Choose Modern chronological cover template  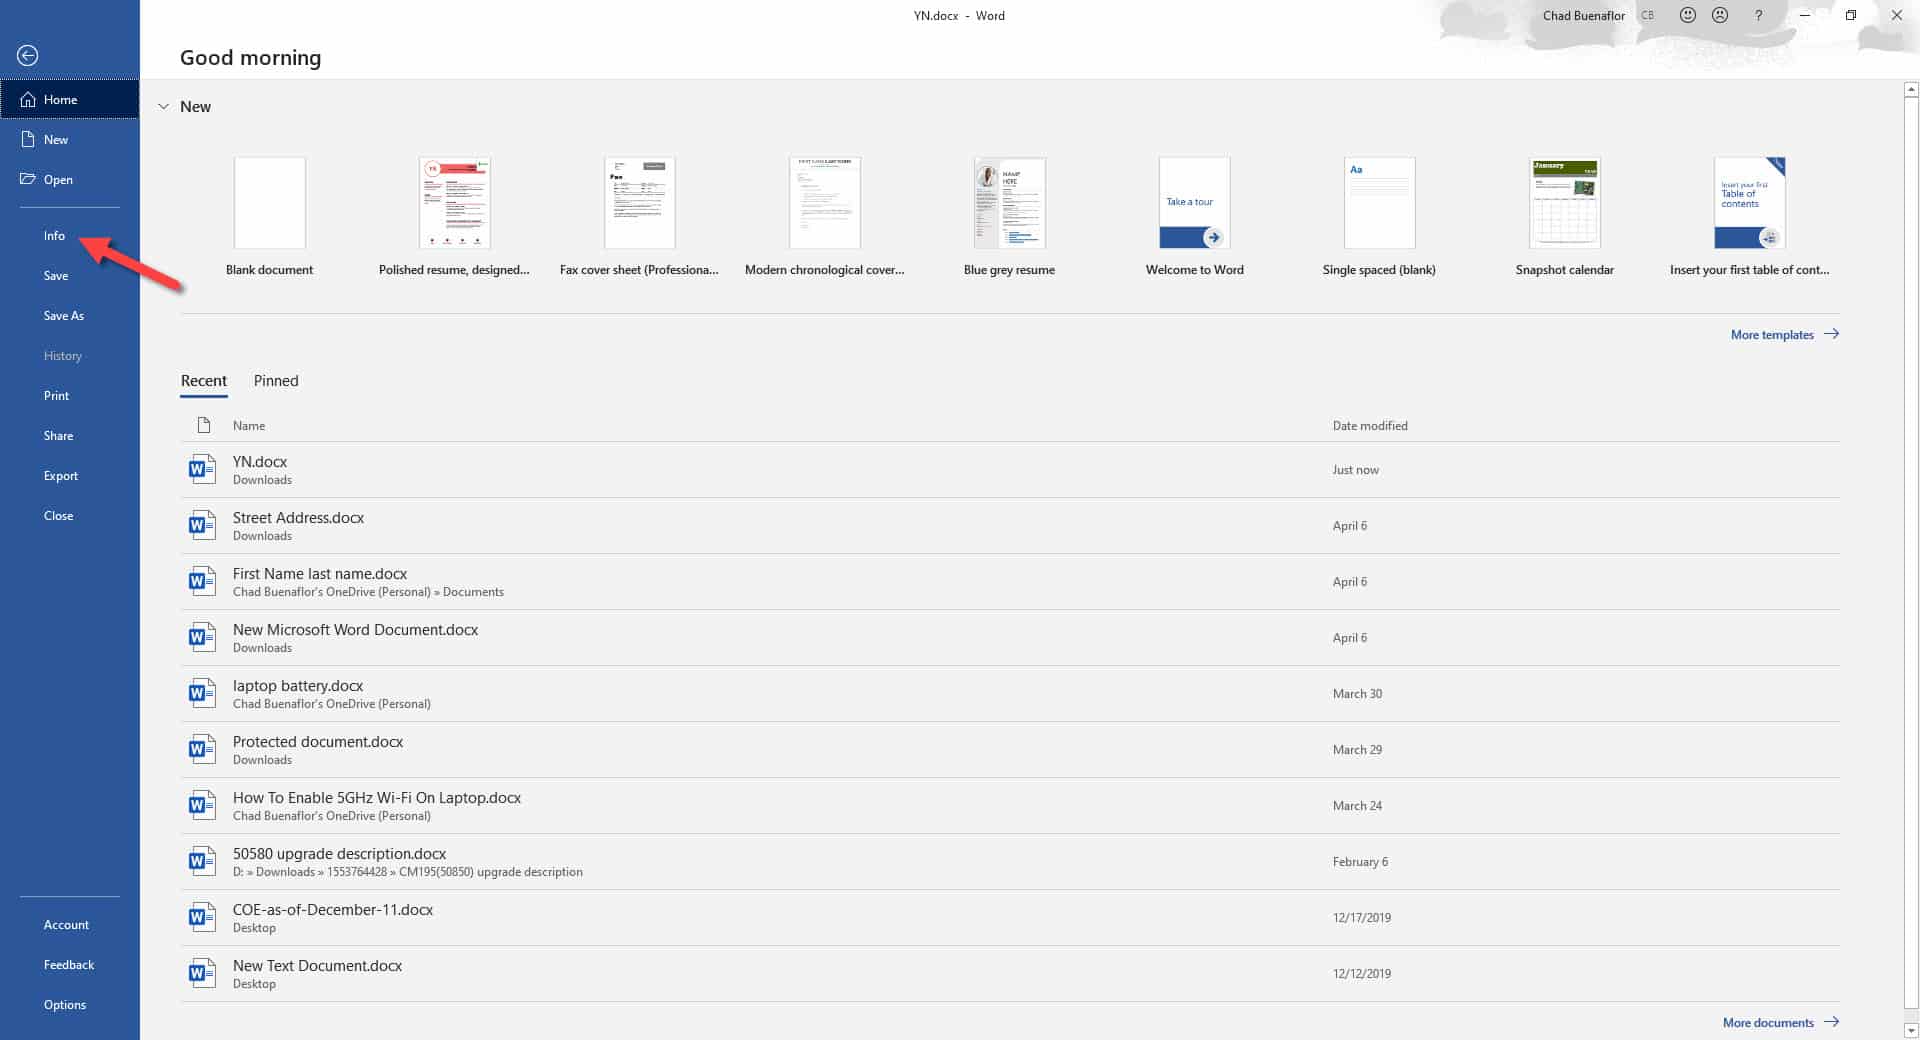pos(824,217)
